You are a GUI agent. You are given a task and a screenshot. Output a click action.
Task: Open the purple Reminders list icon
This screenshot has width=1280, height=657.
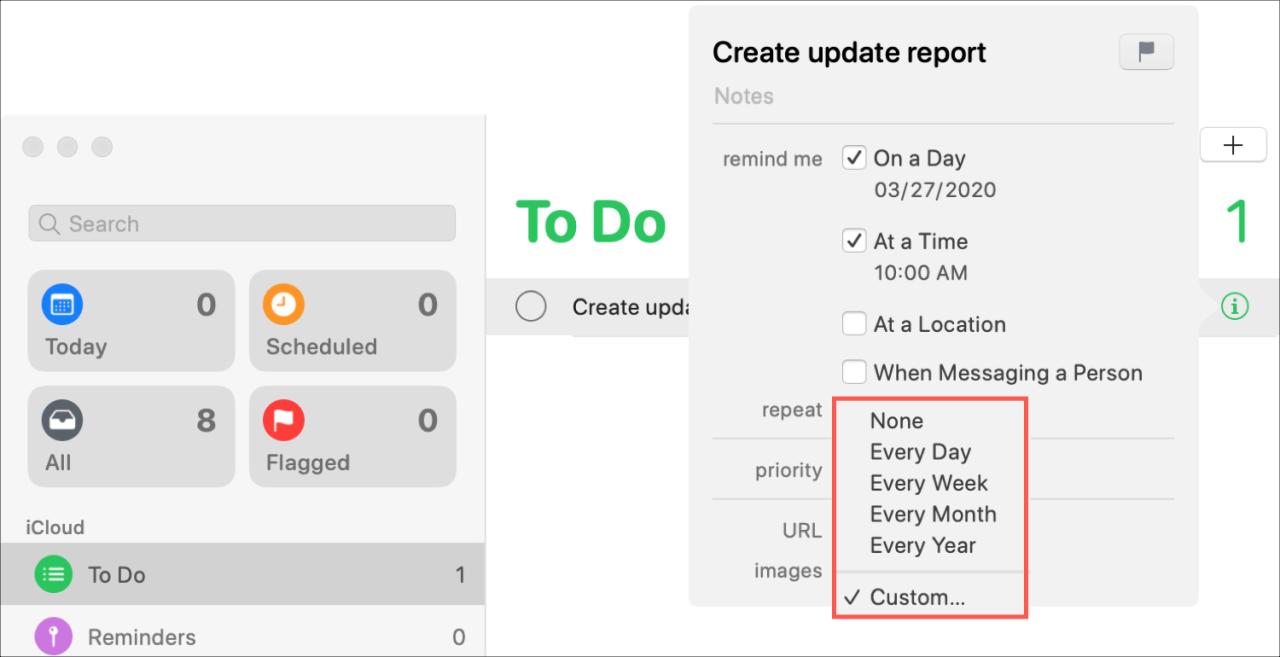click(53, 636)
